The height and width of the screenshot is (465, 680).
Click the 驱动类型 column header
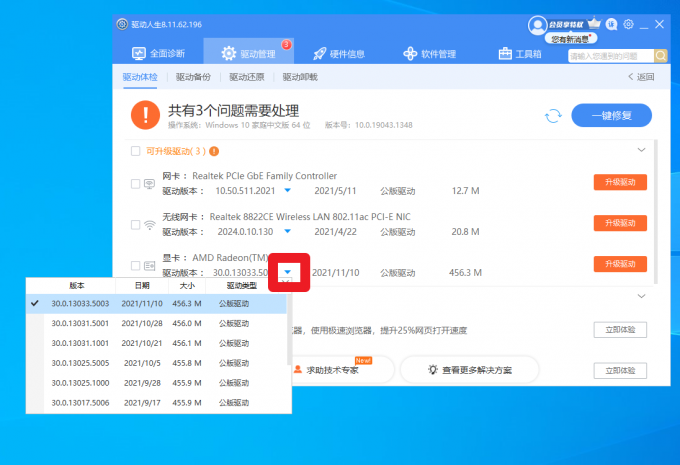click(242, 285)
